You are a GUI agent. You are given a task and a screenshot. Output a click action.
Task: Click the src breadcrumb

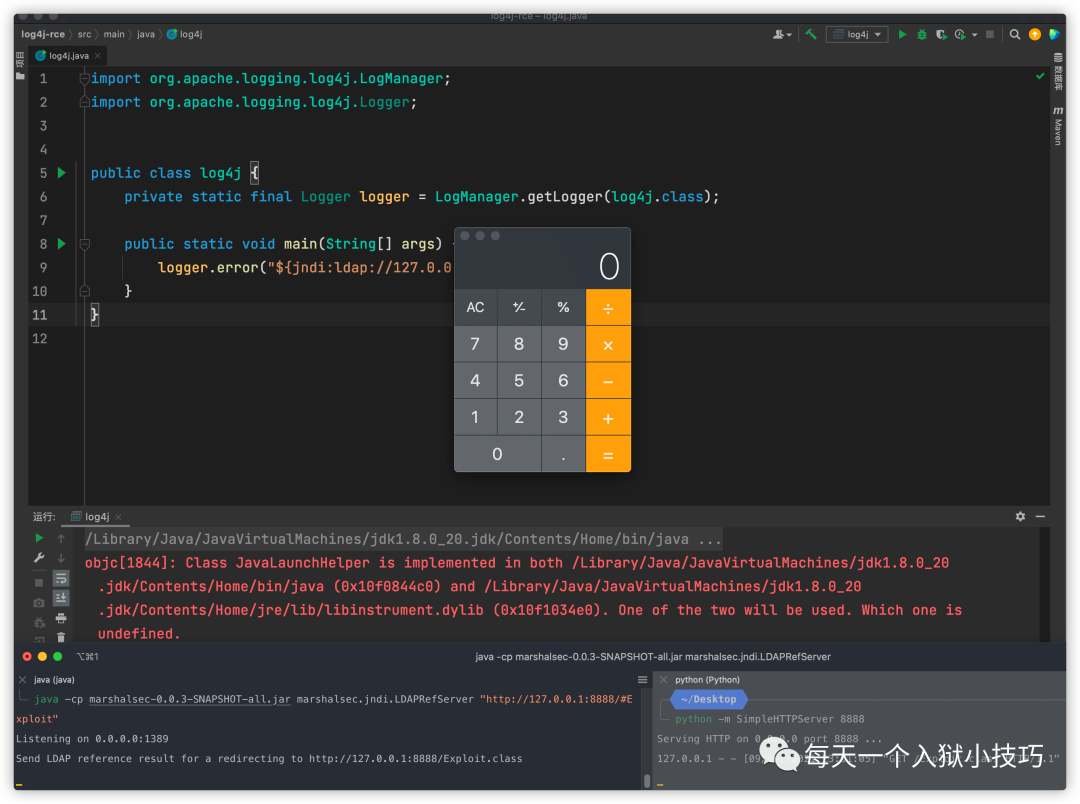point(84,34)
